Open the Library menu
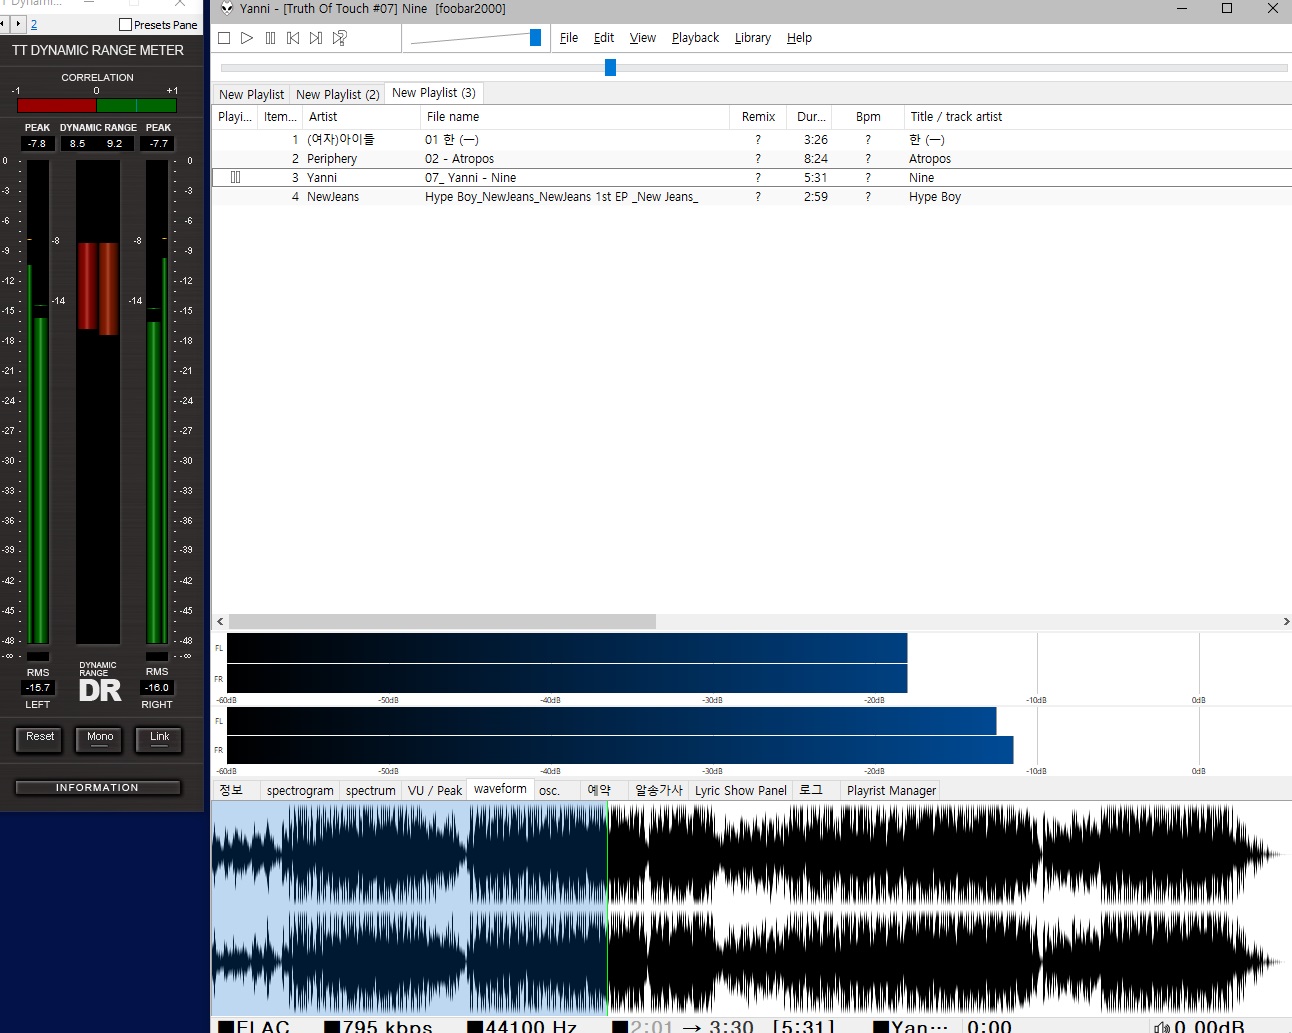 (x=753, y=38)
